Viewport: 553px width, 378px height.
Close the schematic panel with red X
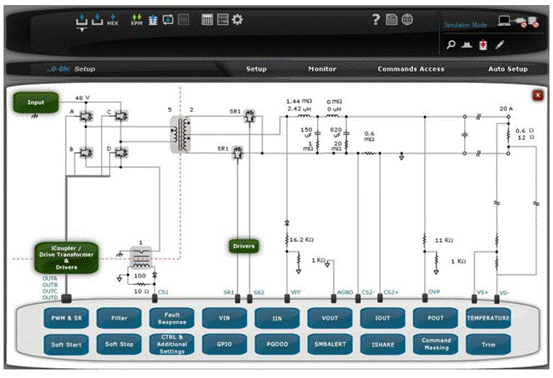pos(538,95)
